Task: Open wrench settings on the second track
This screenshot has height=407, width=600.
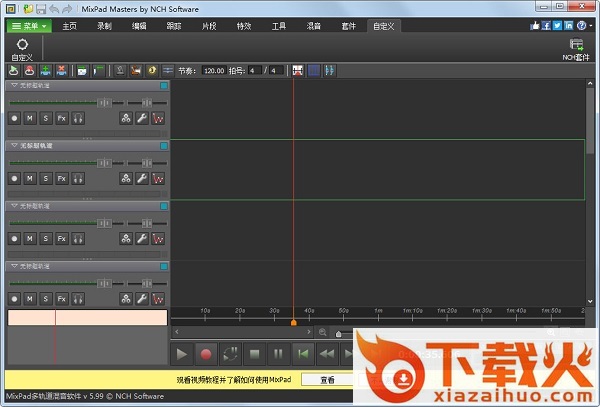Action: [x=142, y=179]
